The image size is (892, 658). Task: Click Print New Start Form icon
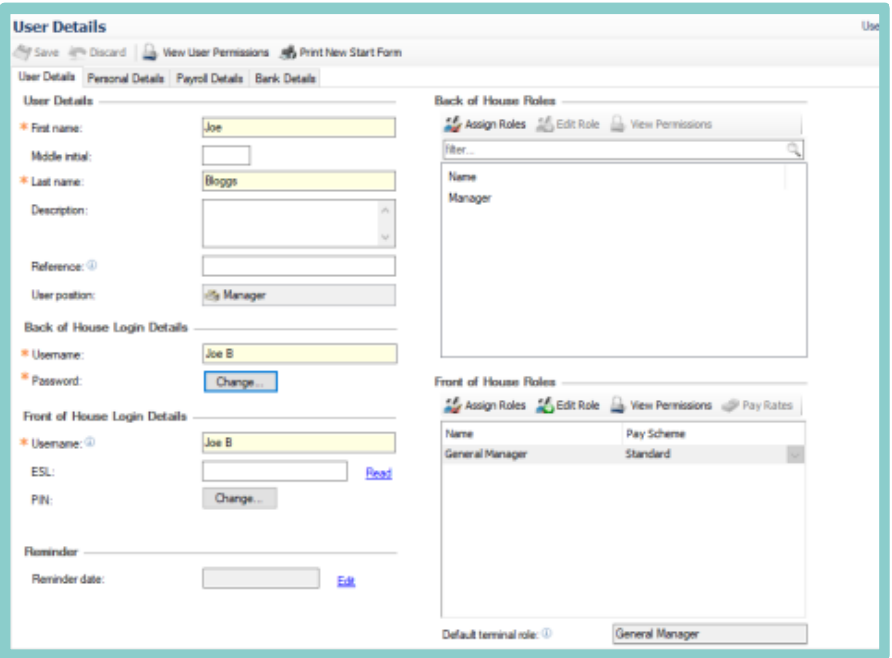click(288, 52)
